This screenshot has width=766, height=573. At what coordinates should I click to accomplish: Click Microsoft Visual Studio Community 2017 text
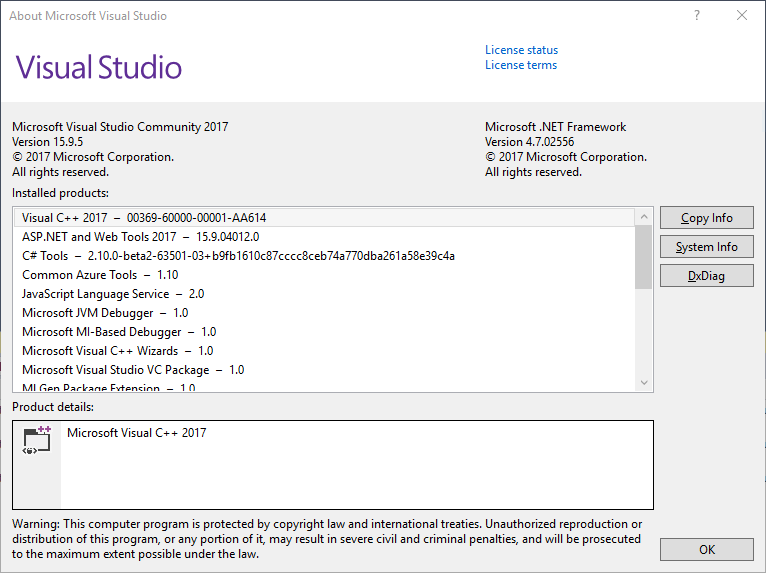coord(120,127)
